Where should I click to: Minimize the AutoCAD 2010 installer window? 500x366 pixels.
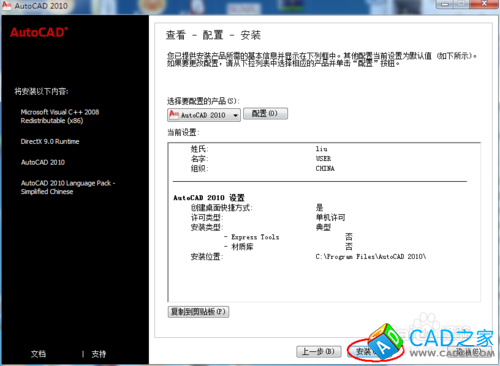click(445, 4)
